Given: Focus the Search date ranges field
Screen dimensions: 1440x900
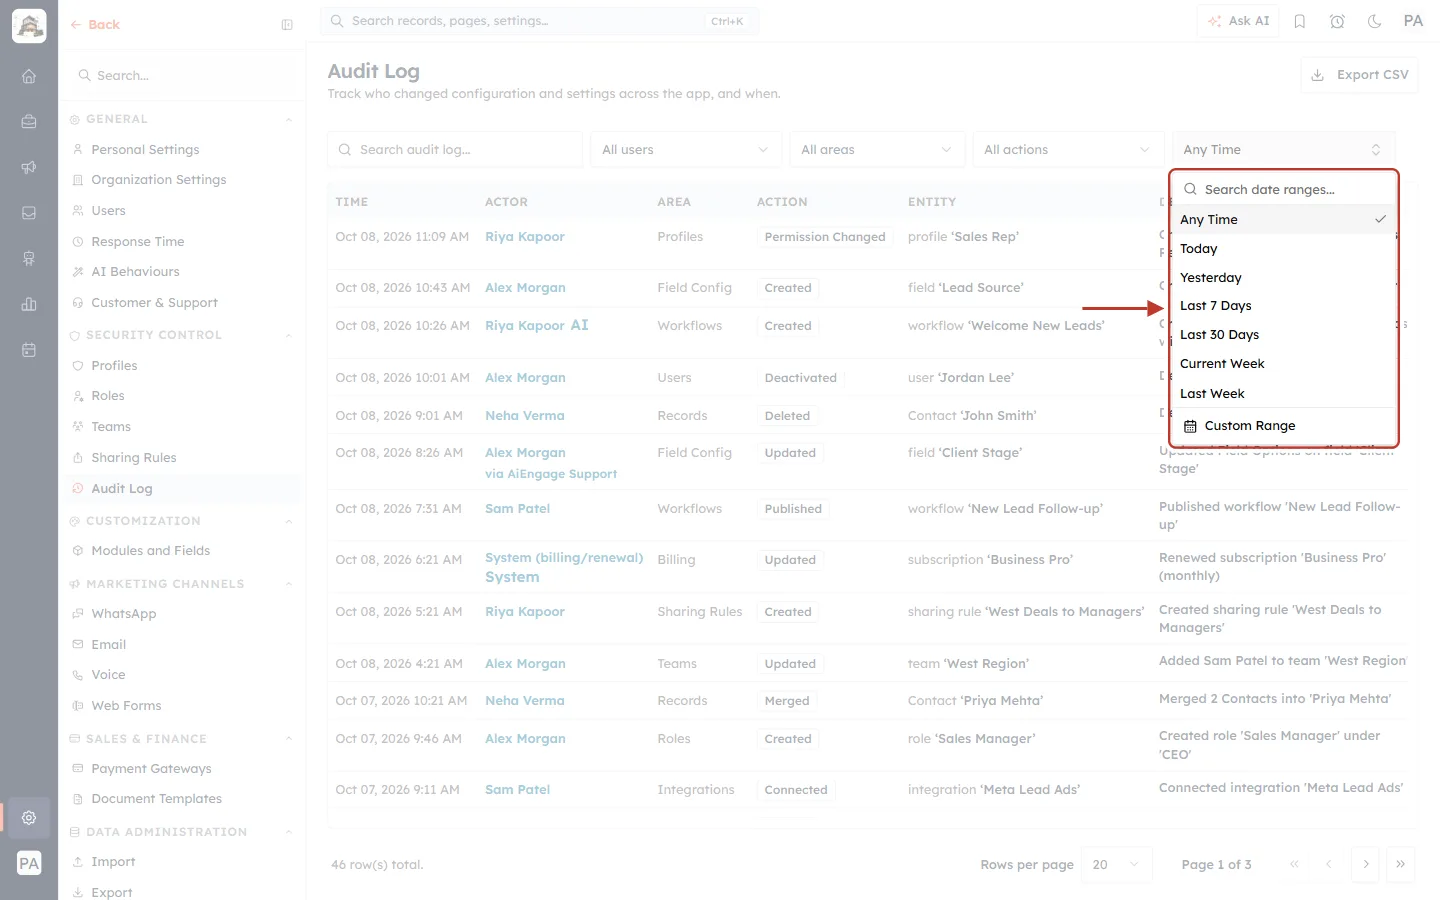Looking at the screenshot, I should (1283, 190).
